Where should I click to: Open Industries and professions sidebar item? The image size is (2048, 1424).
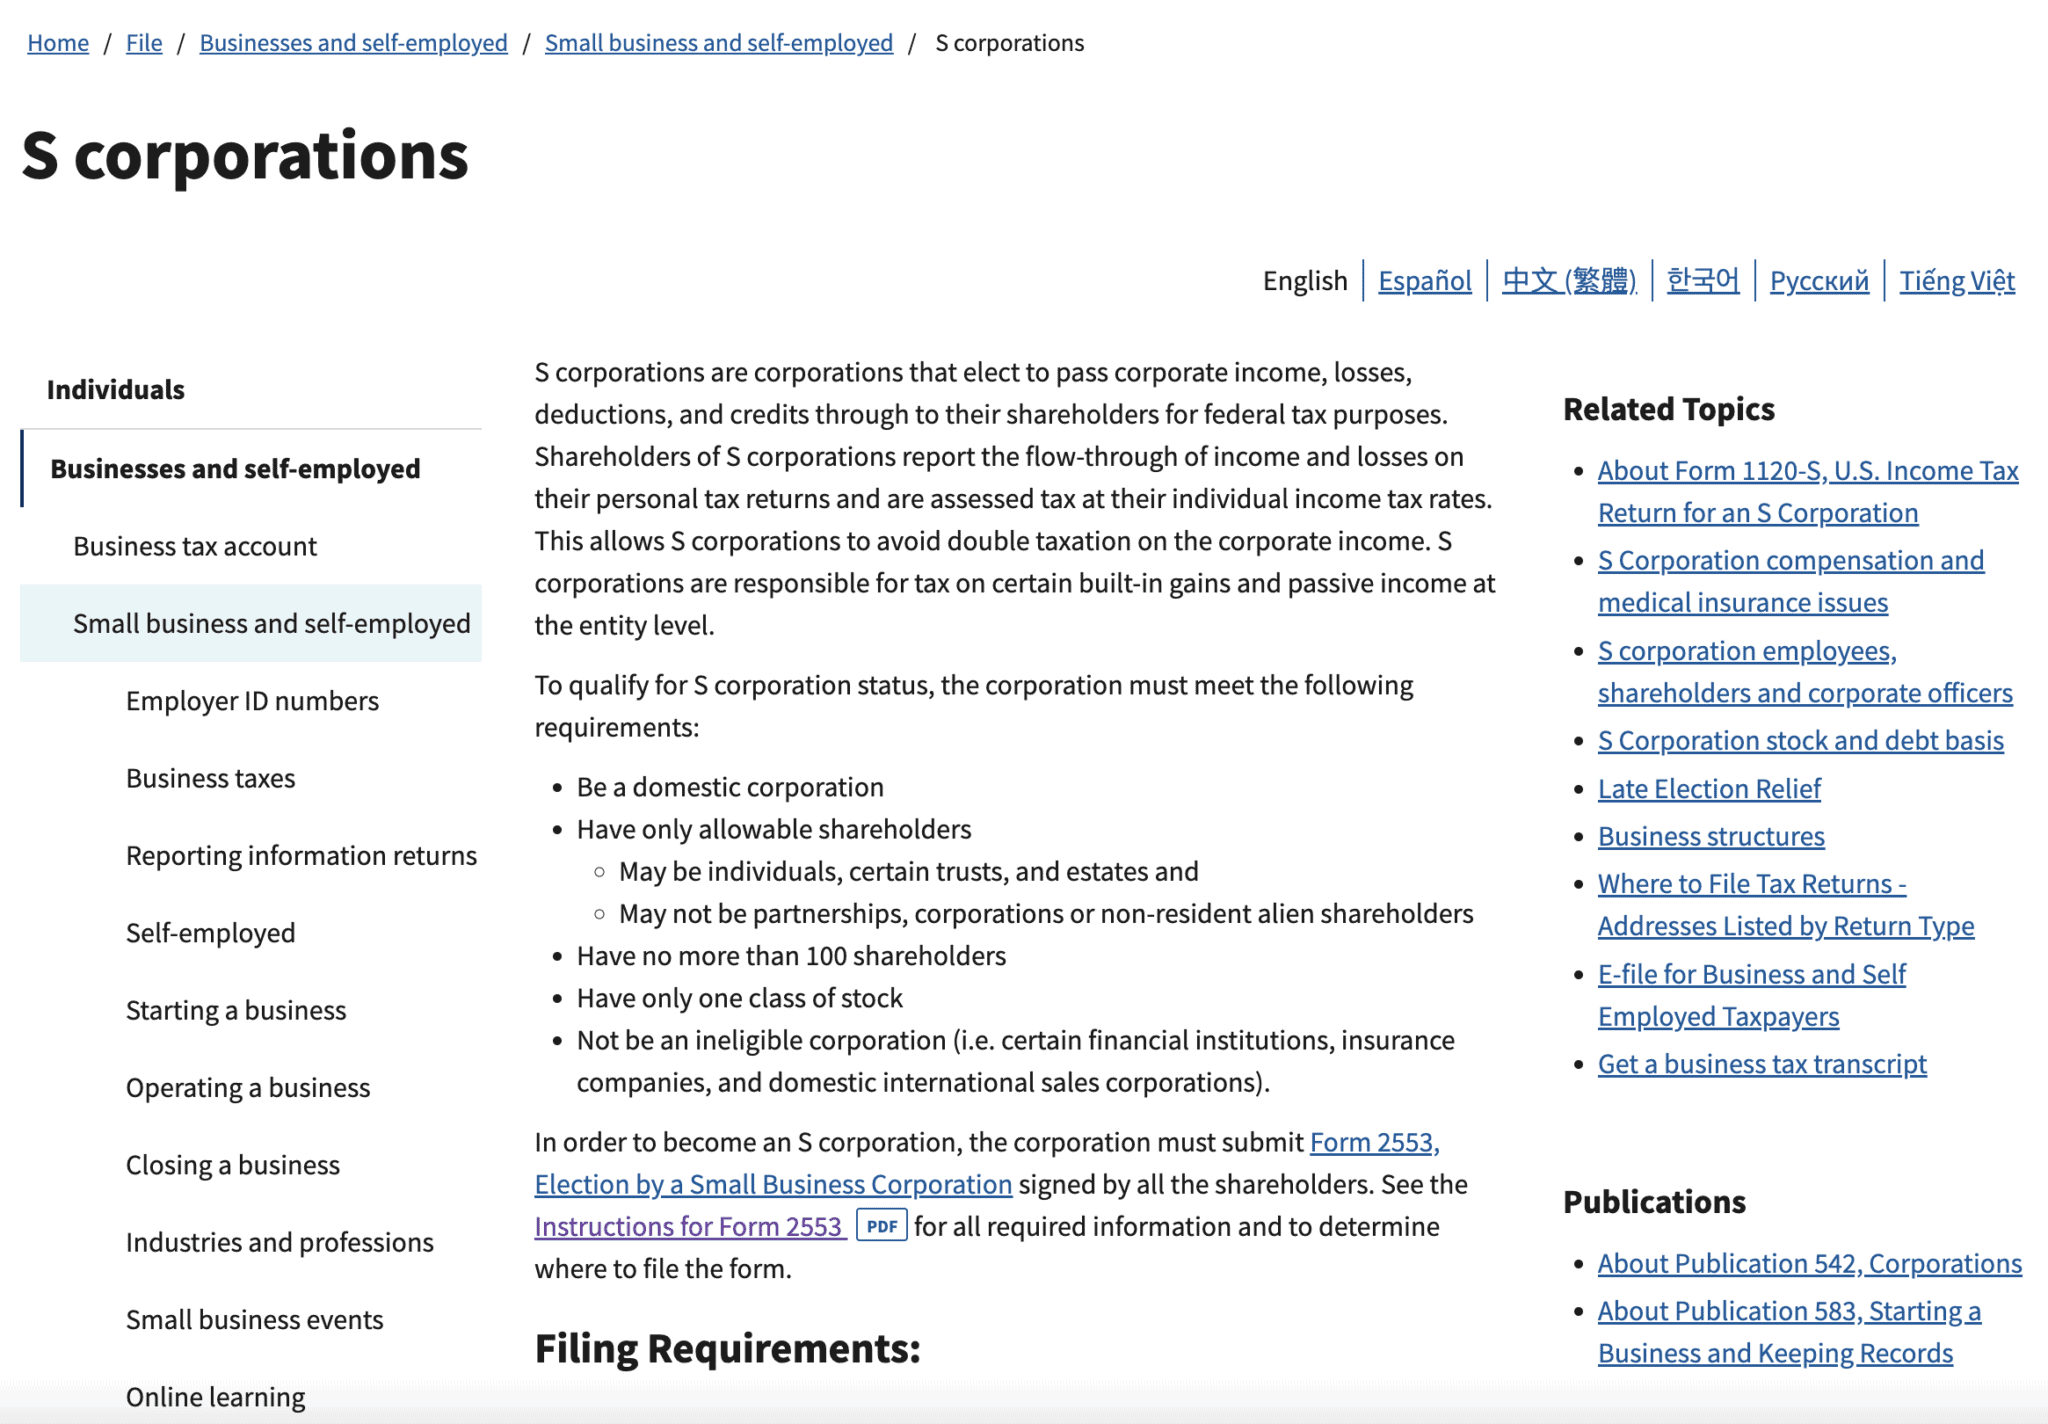(x=280, y=1242)
